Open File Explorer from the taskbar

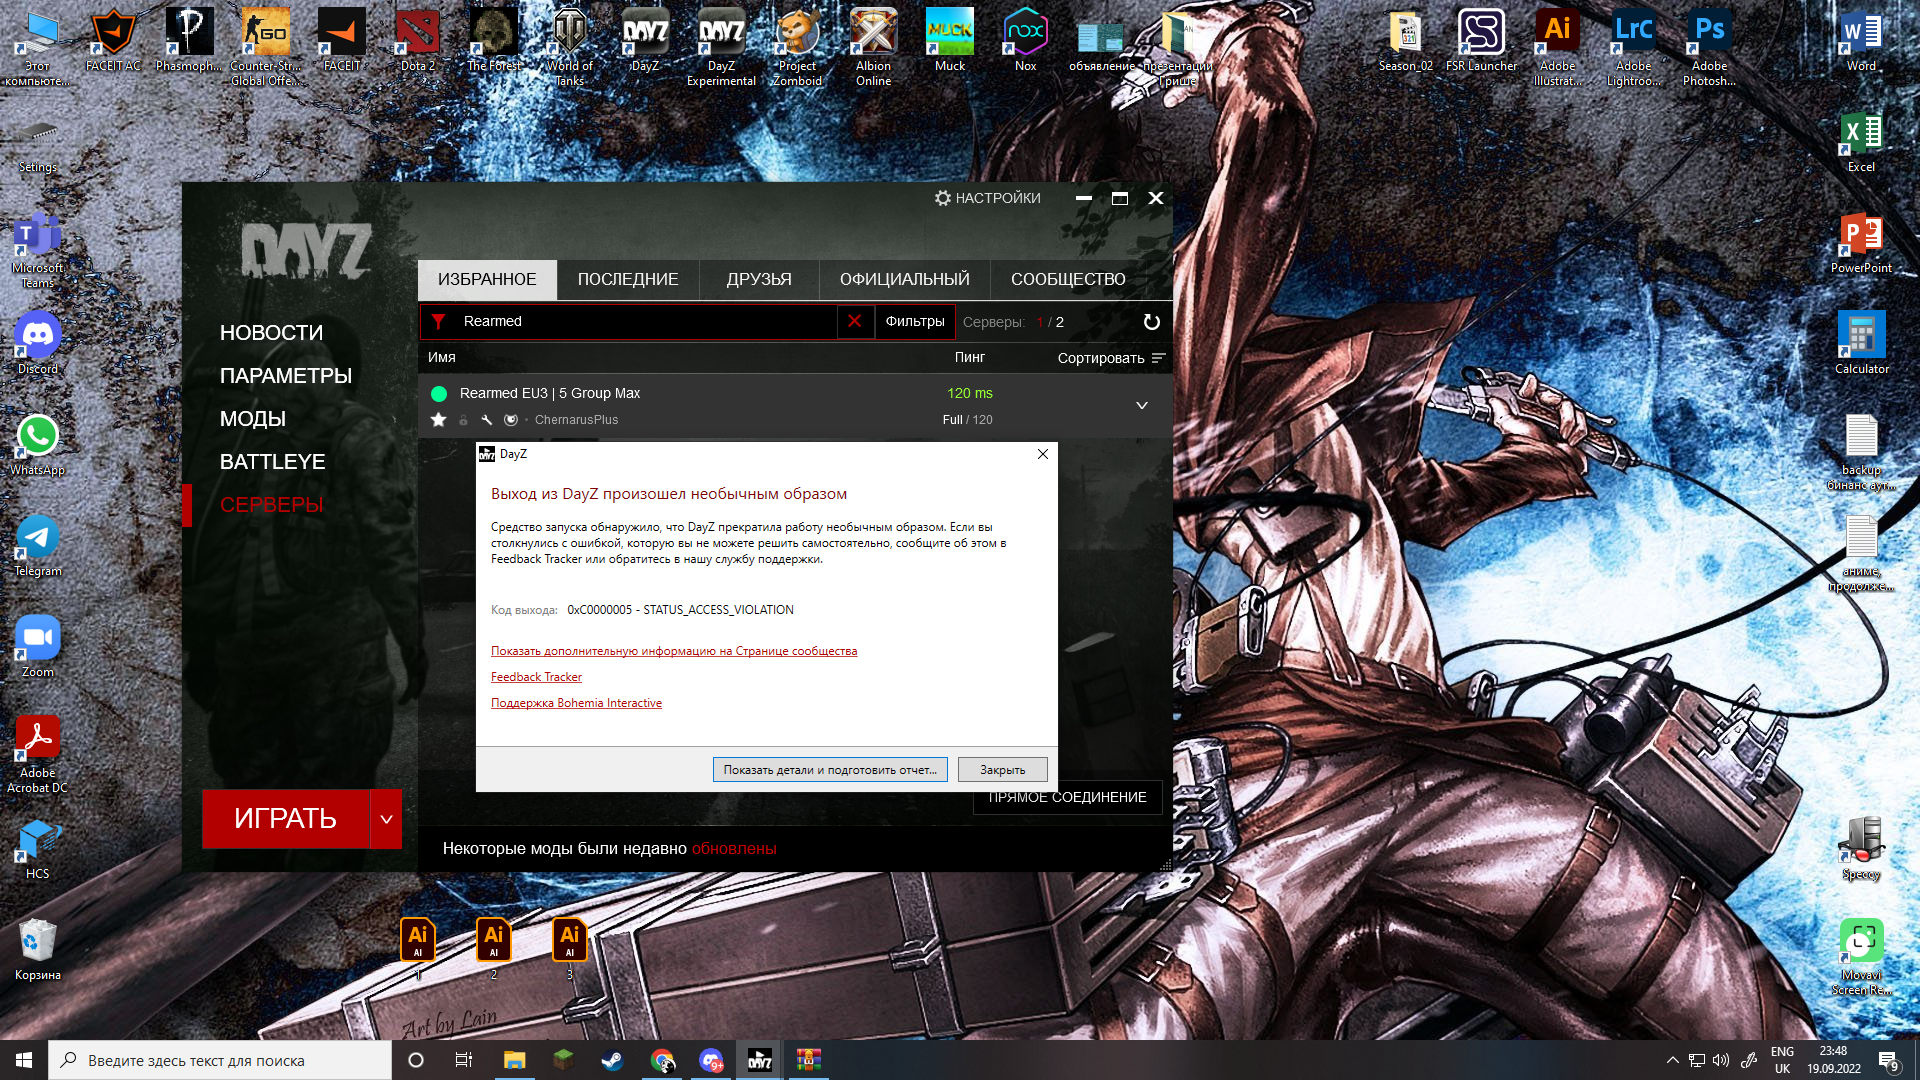pos(514,1060)
